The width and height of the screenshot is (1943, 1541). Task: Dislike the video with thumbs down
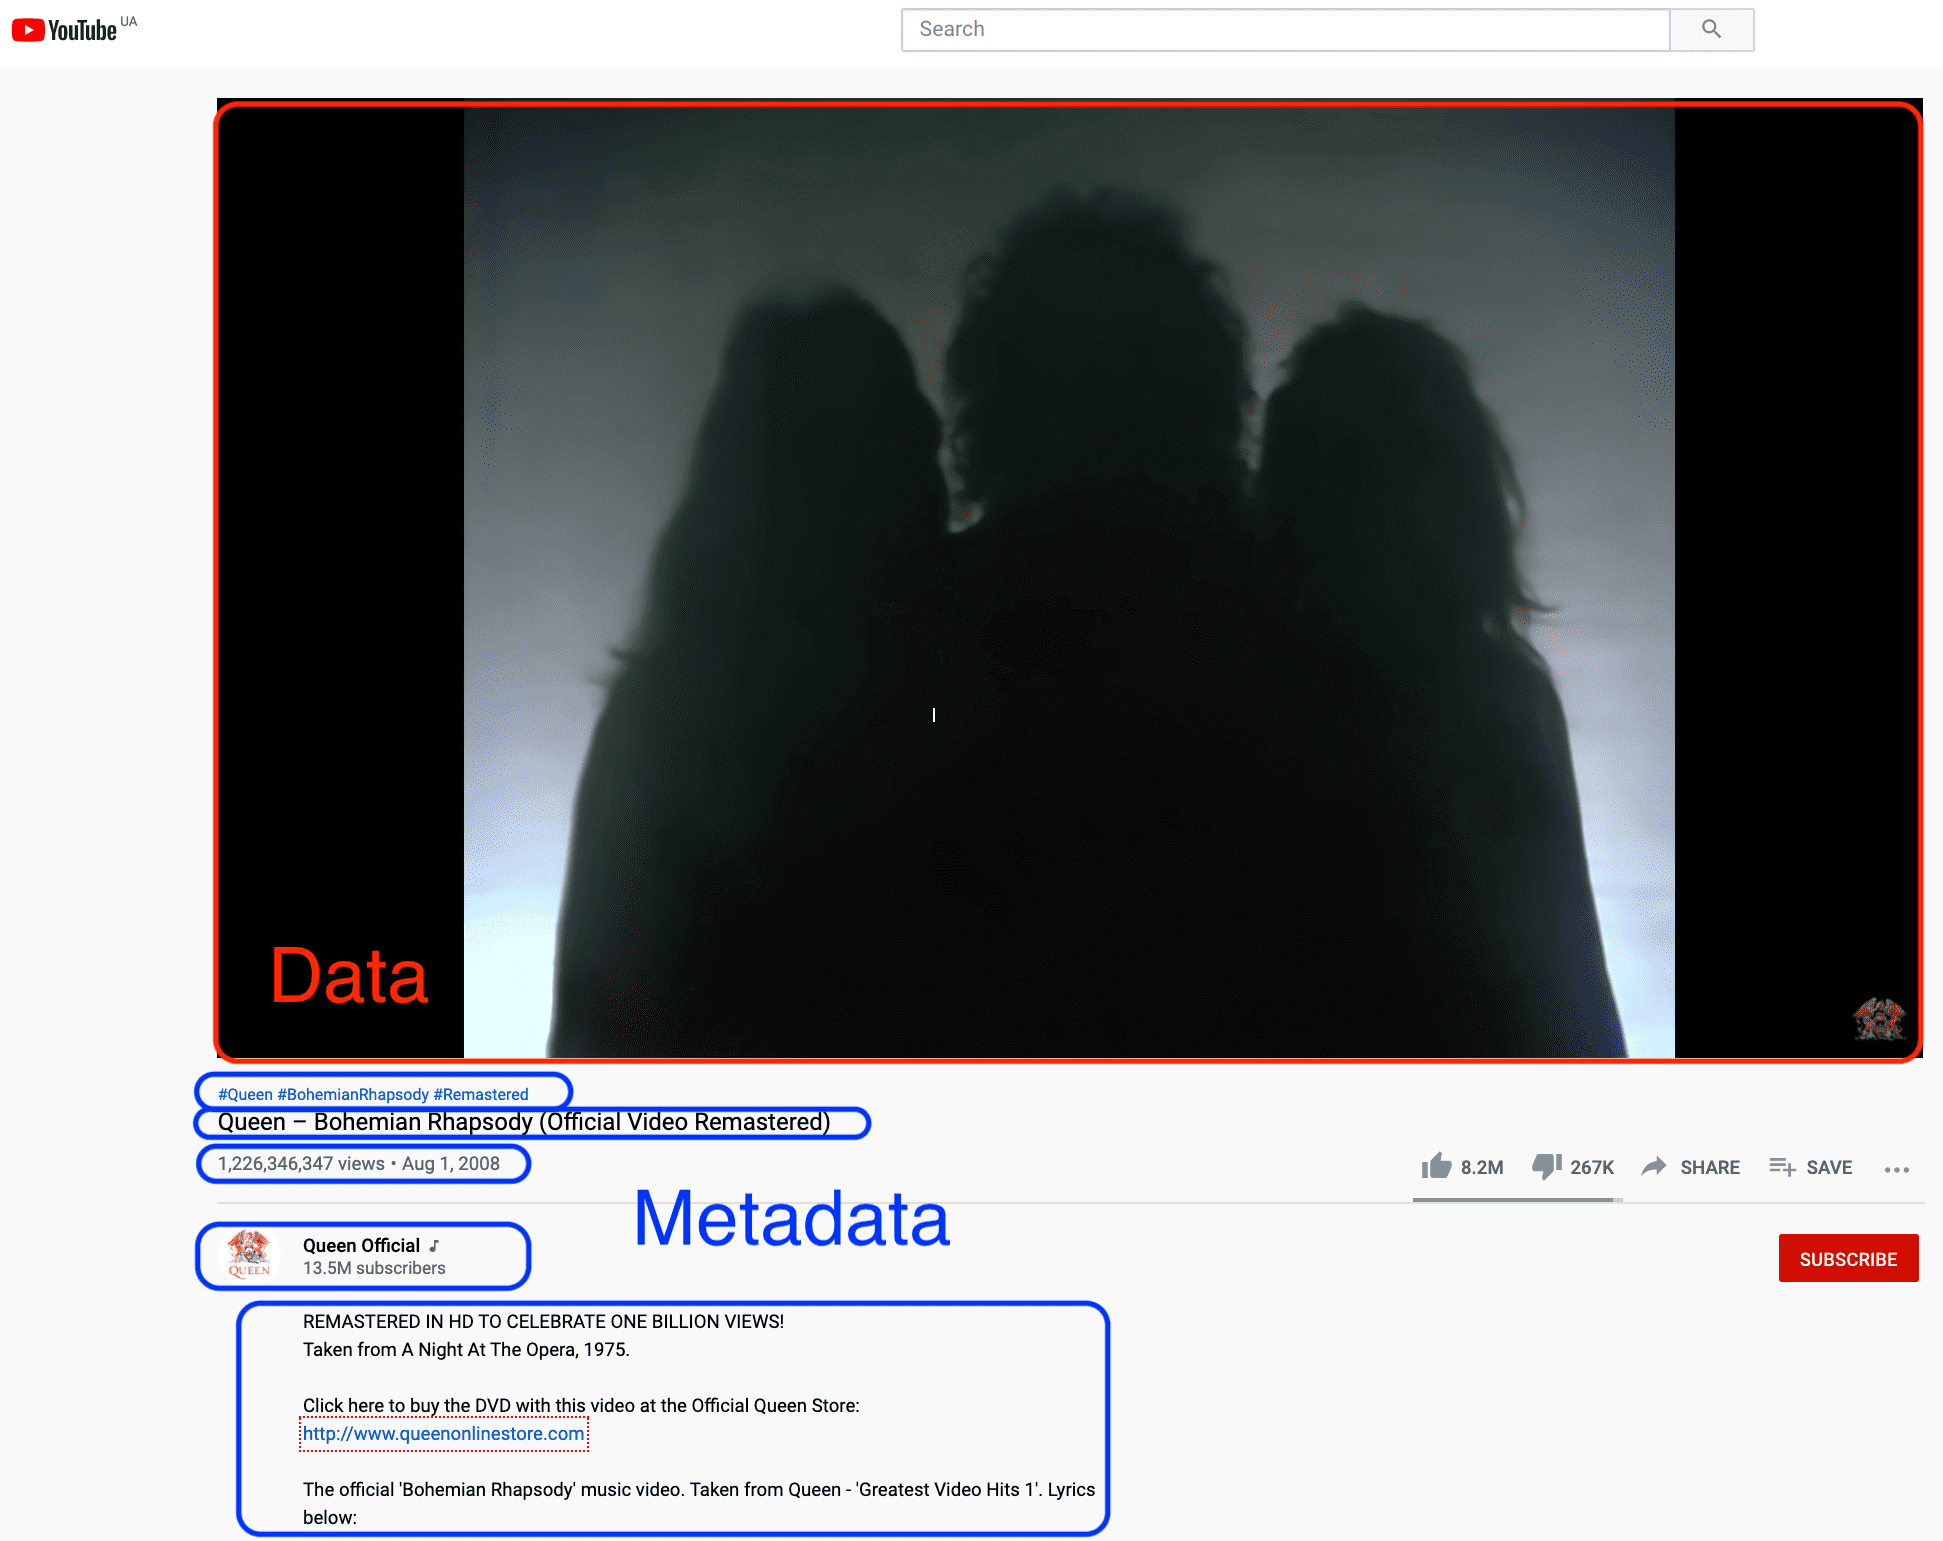pyautogui.click(x=1547, y=1166)
